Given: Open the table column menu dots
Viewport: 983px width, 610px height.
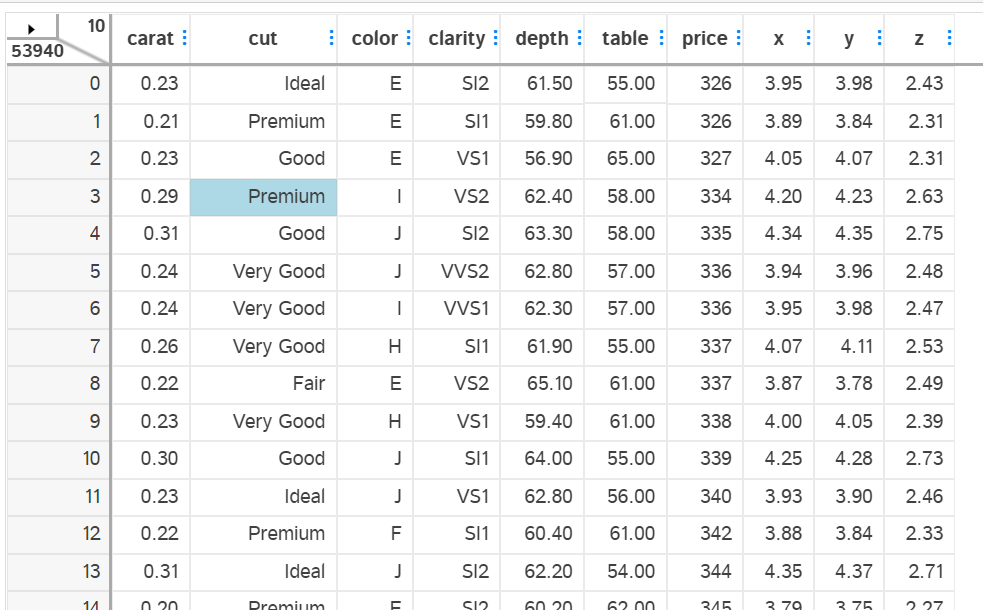Looking at the screenshot, I should pyautogui.click(x=661, y=39).
